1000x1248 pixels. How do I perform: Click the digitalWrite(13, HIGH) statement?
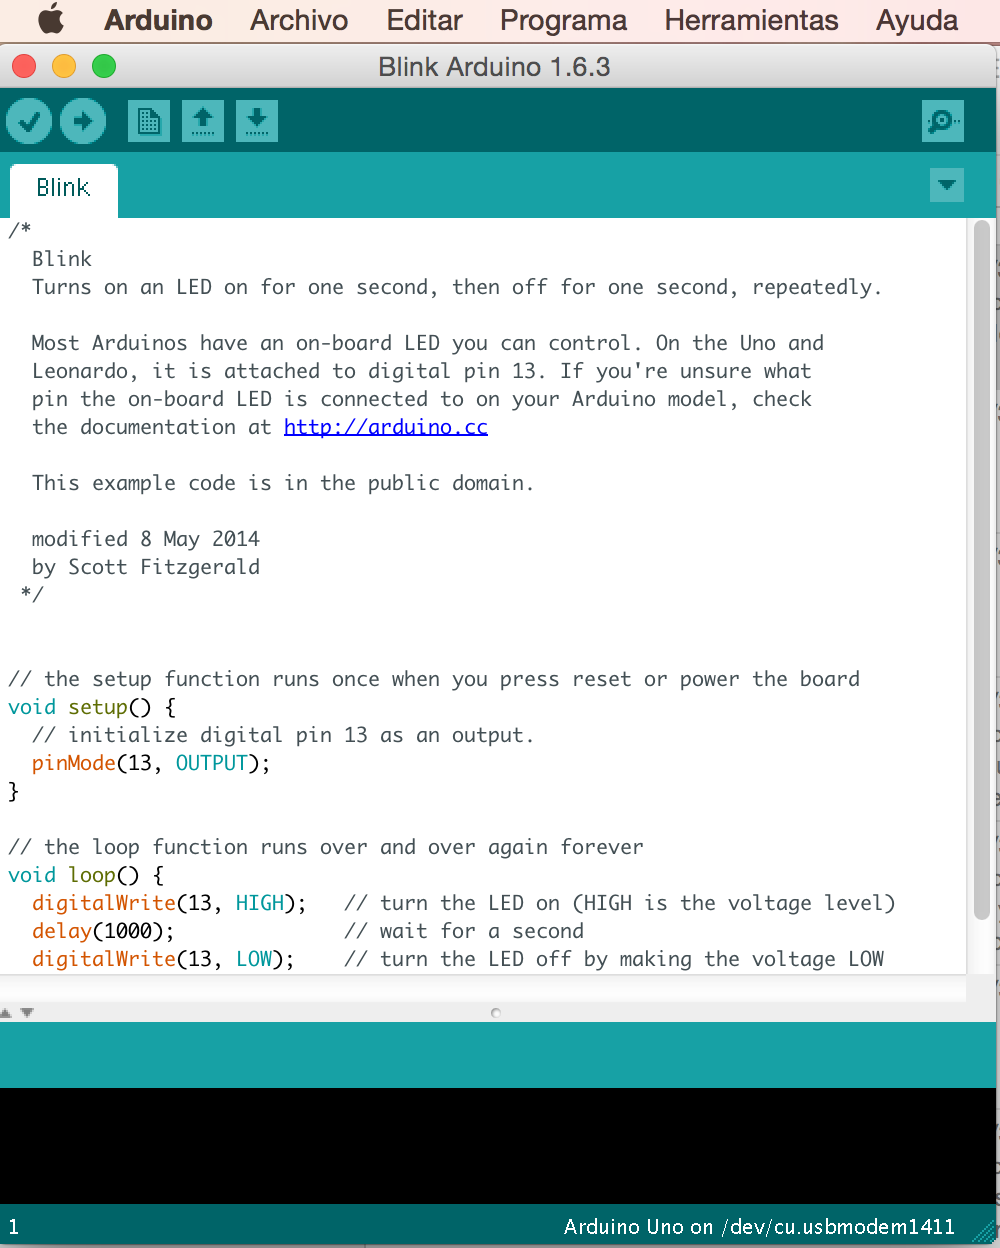(x=169, y=903)
